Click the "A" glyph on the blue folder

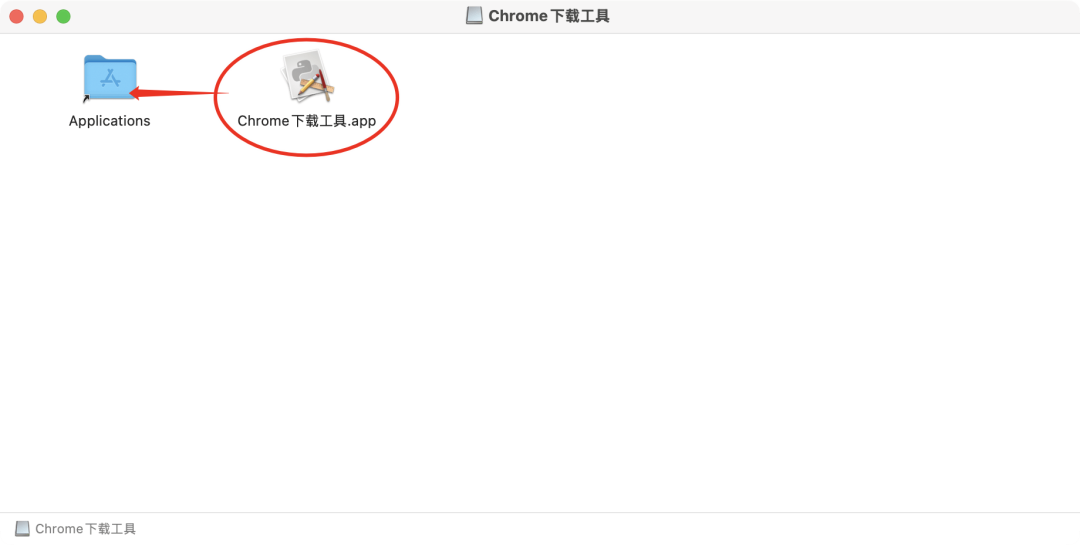(110, 78)
